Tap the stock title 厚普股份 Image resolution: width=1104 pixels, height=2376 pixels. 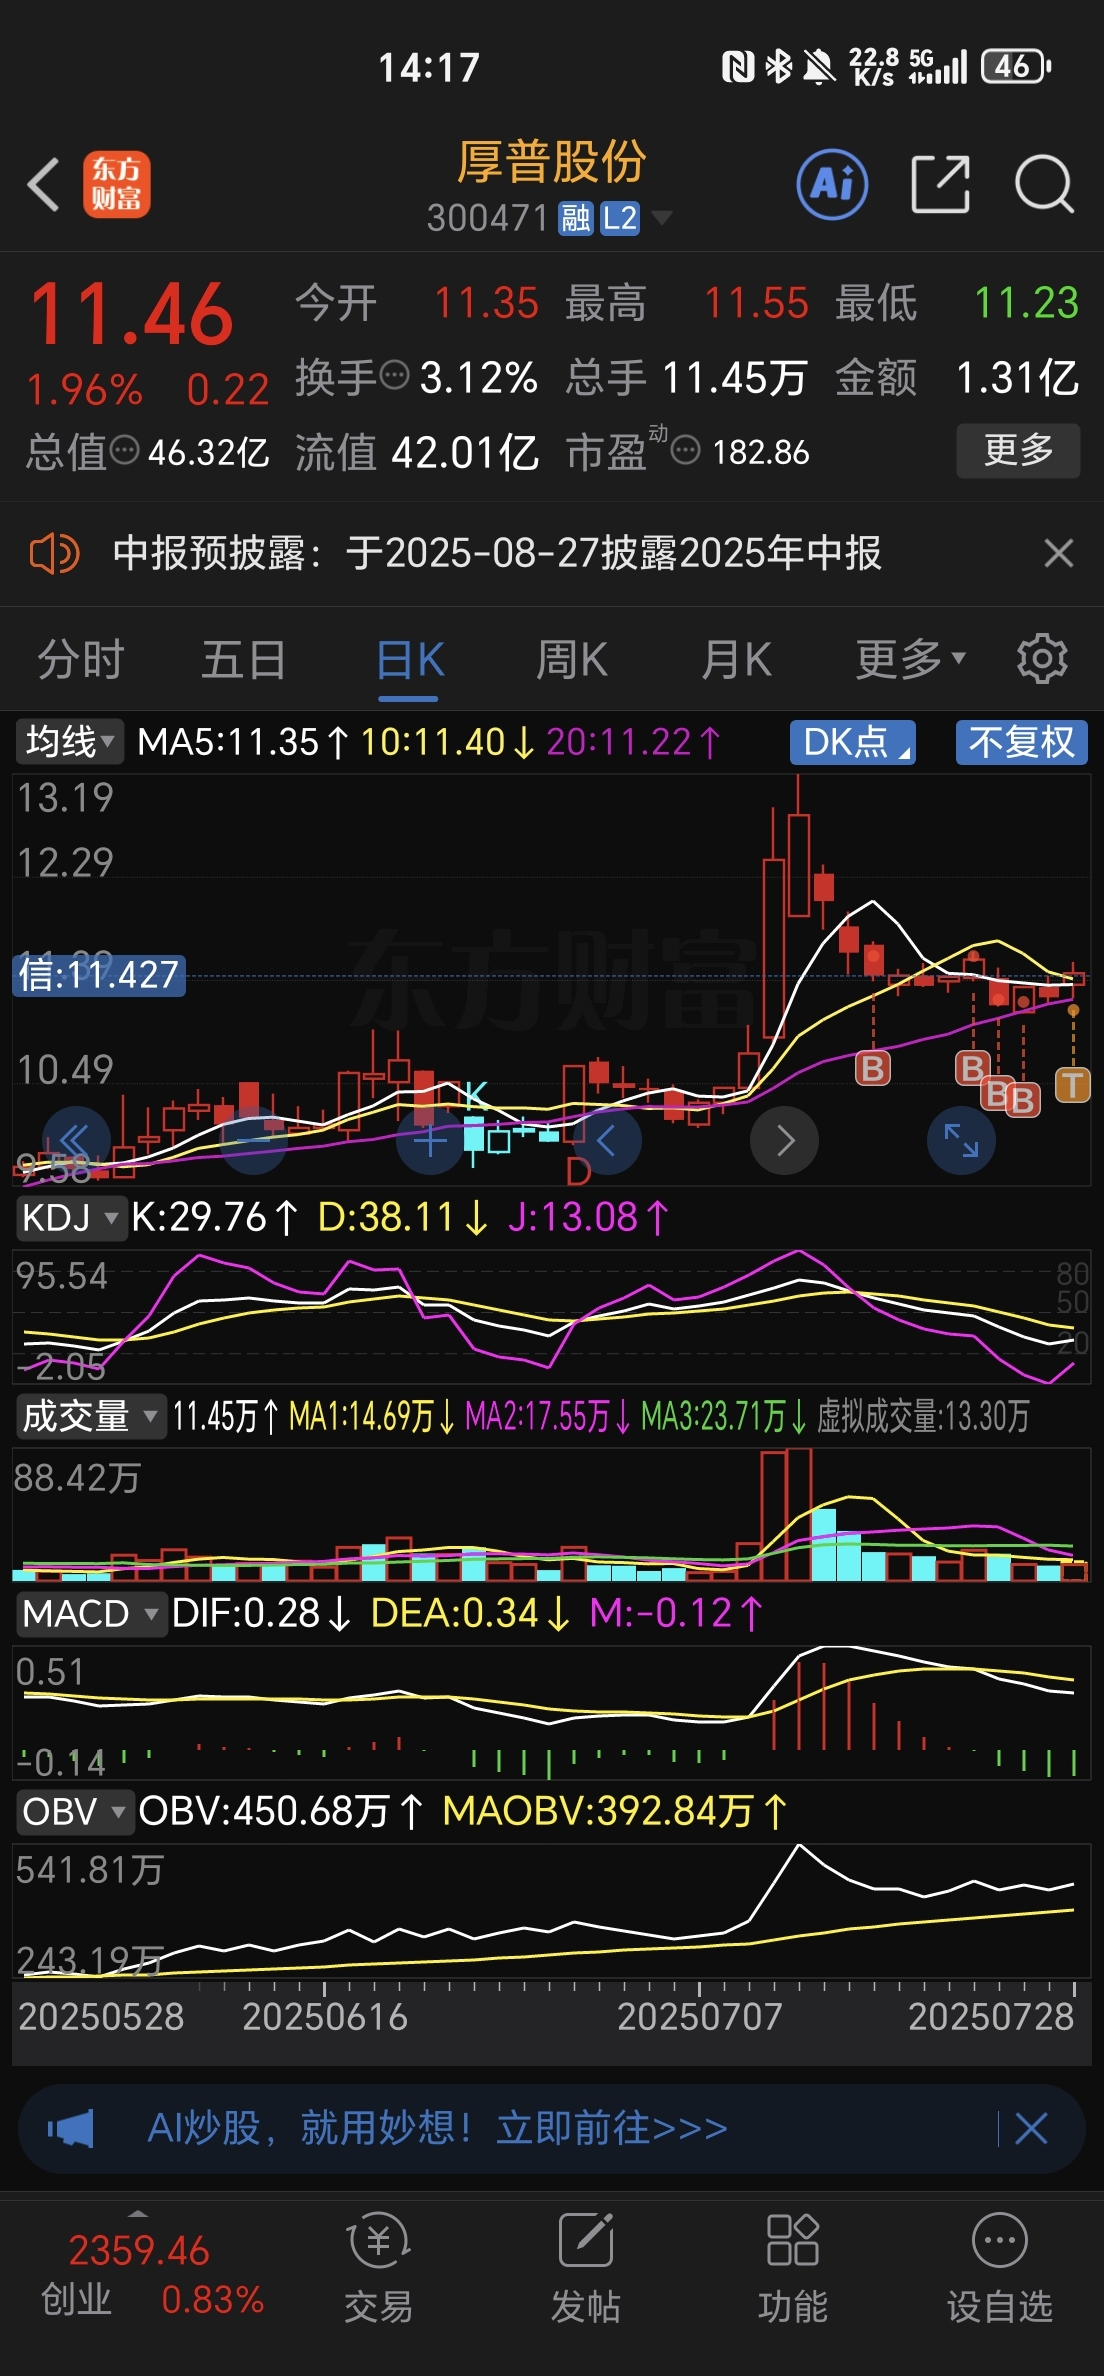pyautogui.click(x=551, y=162)
